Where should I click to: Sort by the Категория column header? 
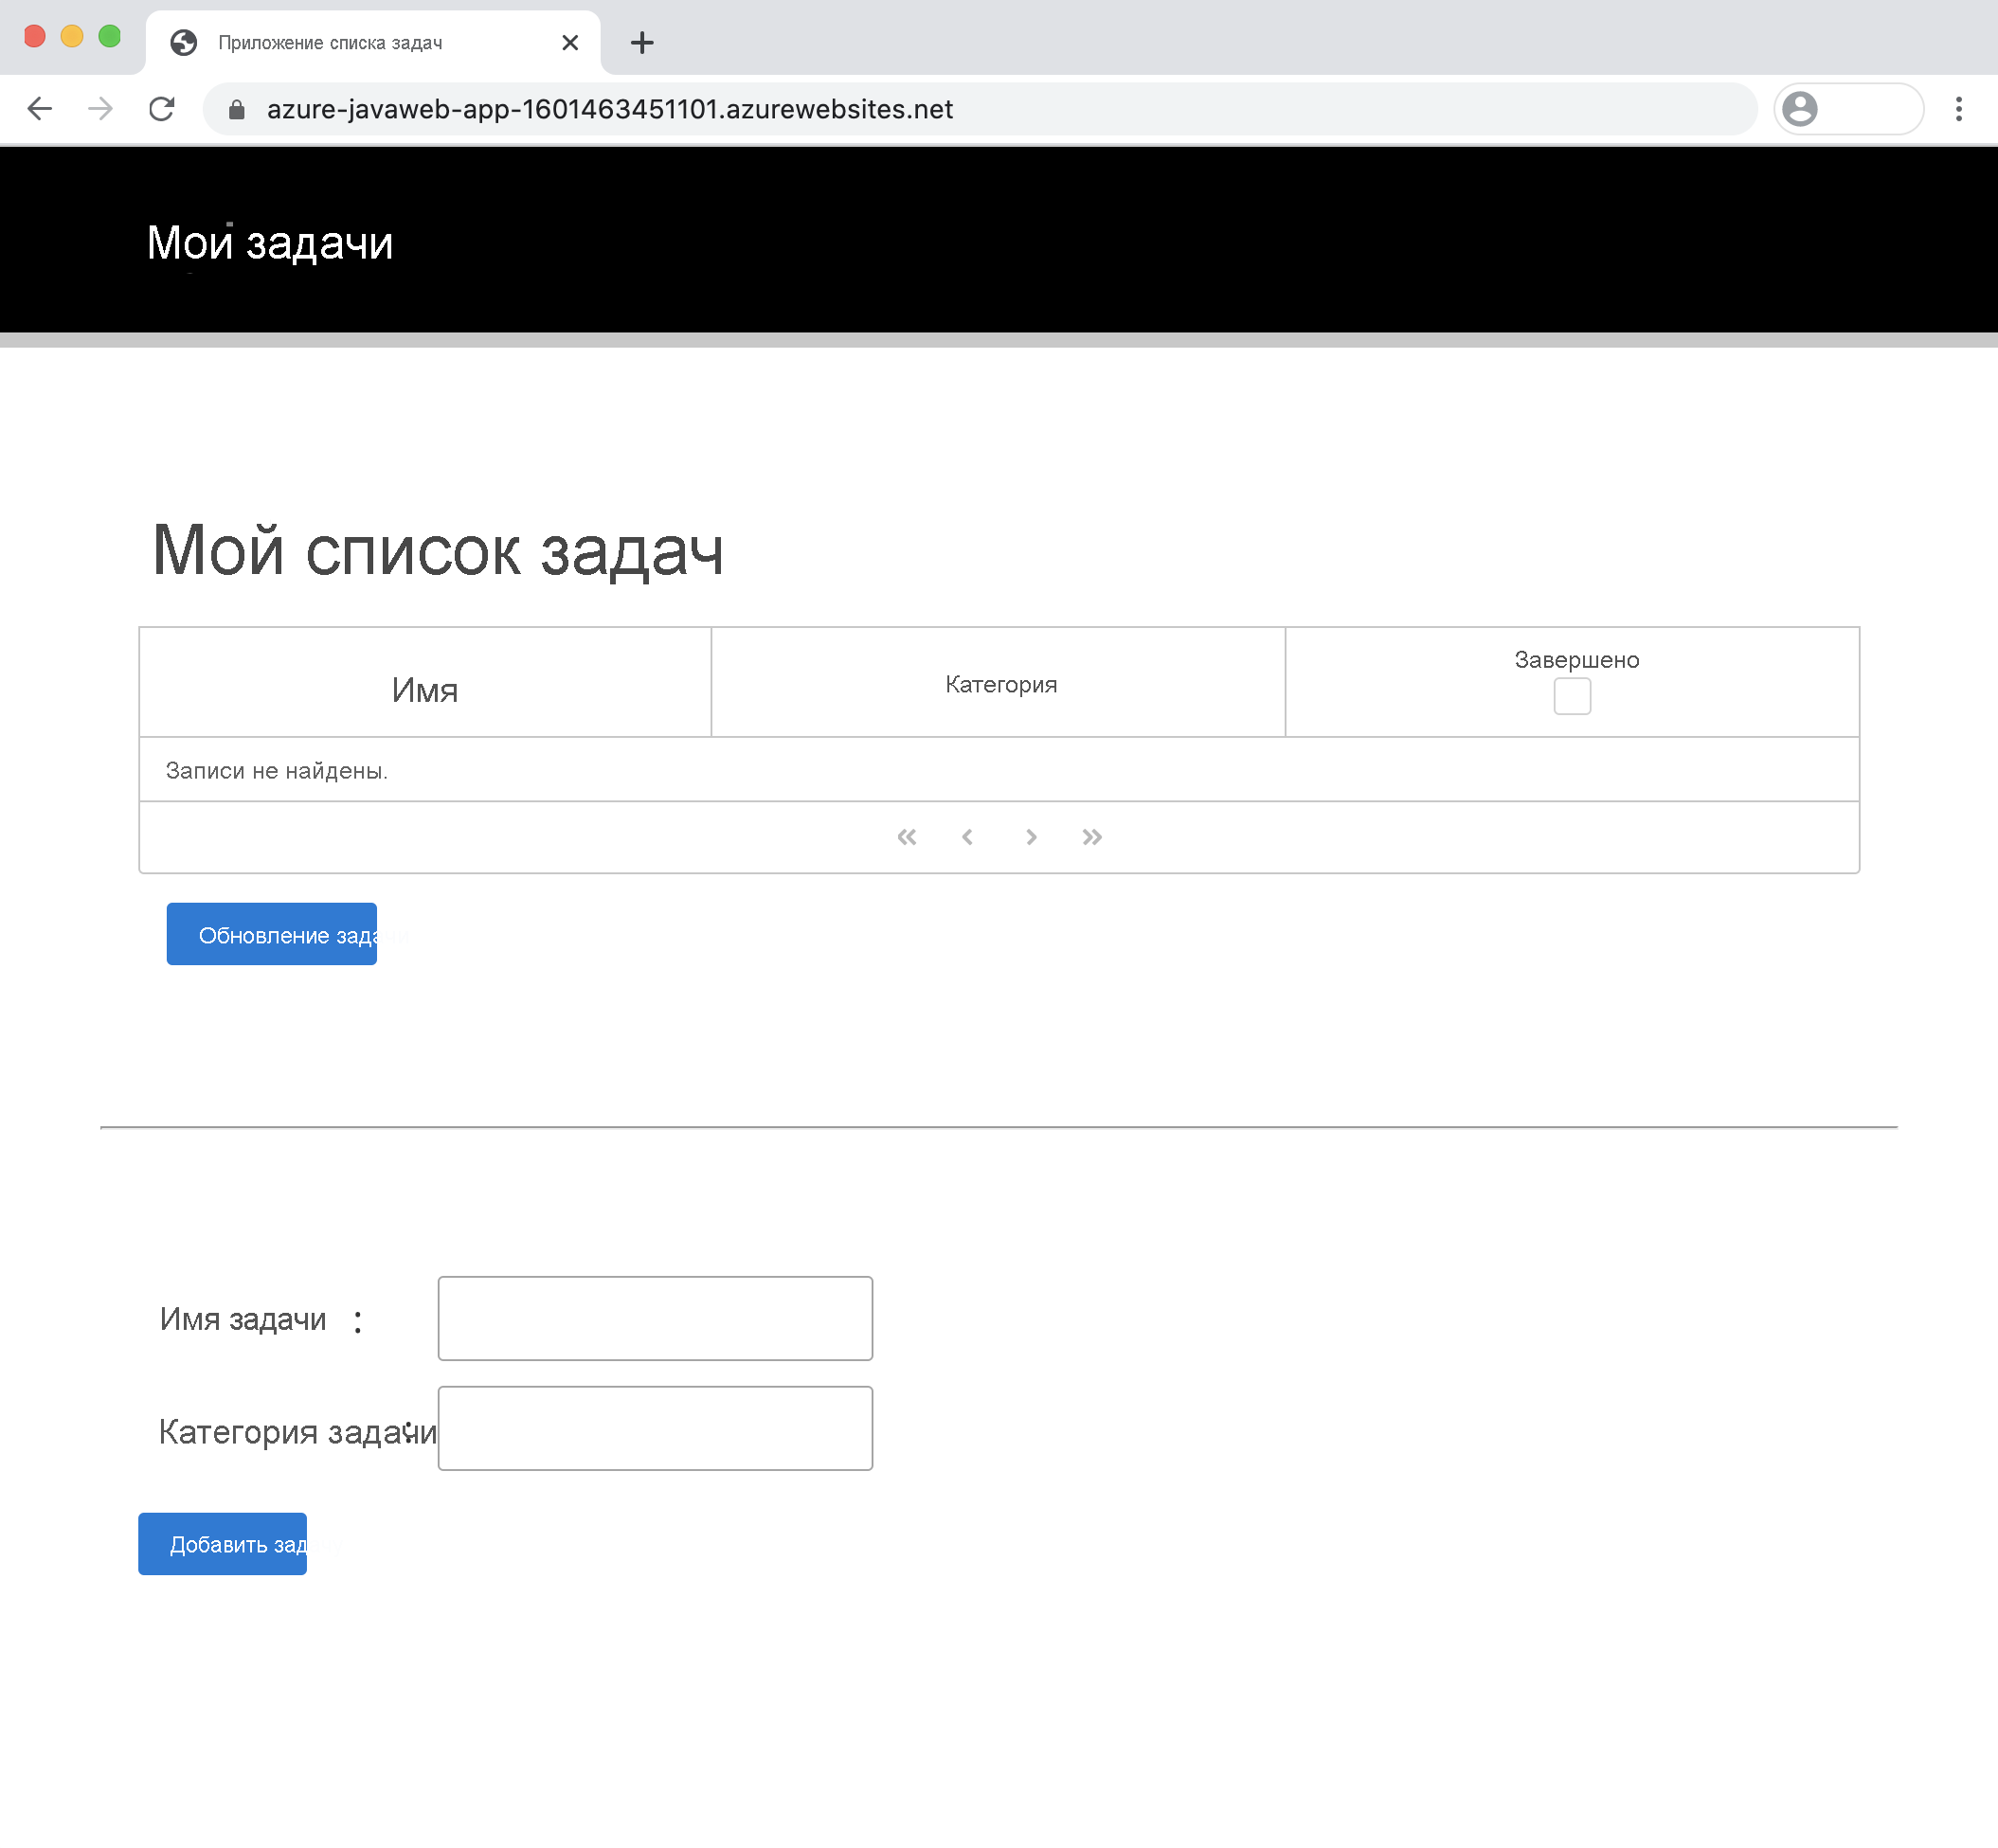998,683
